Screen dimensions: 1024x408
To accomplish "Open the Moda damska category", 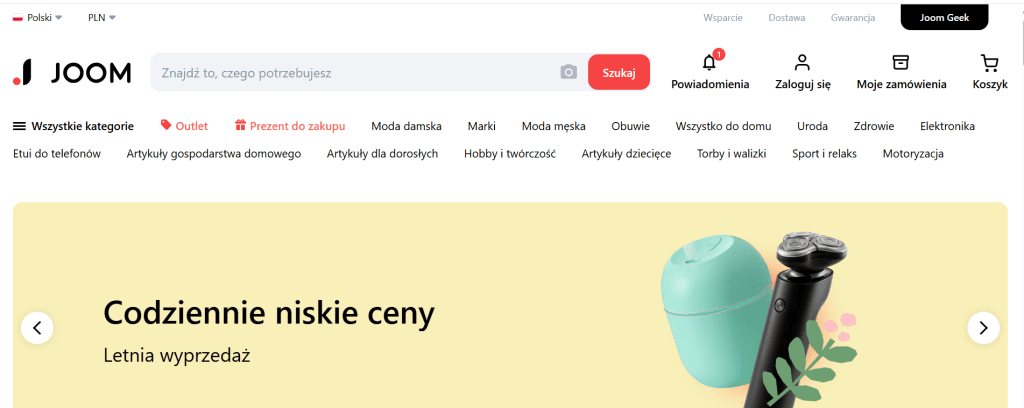I will point(406,126).
